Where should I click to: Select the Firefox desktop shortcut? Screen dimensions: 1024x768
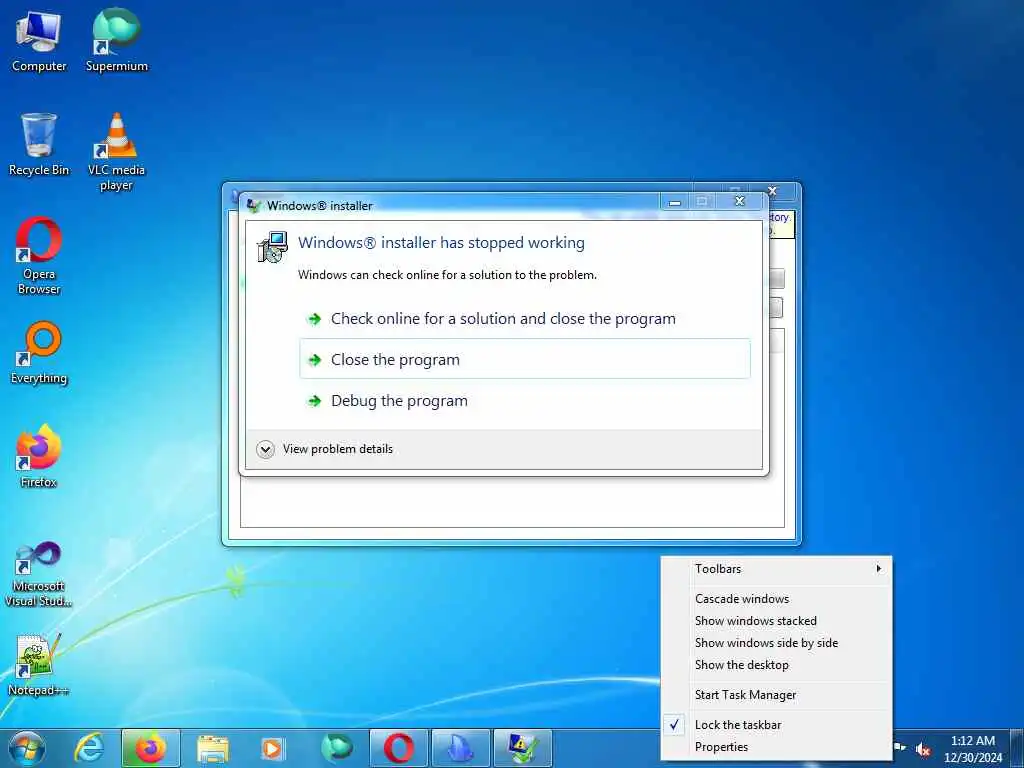coord(39,456)
